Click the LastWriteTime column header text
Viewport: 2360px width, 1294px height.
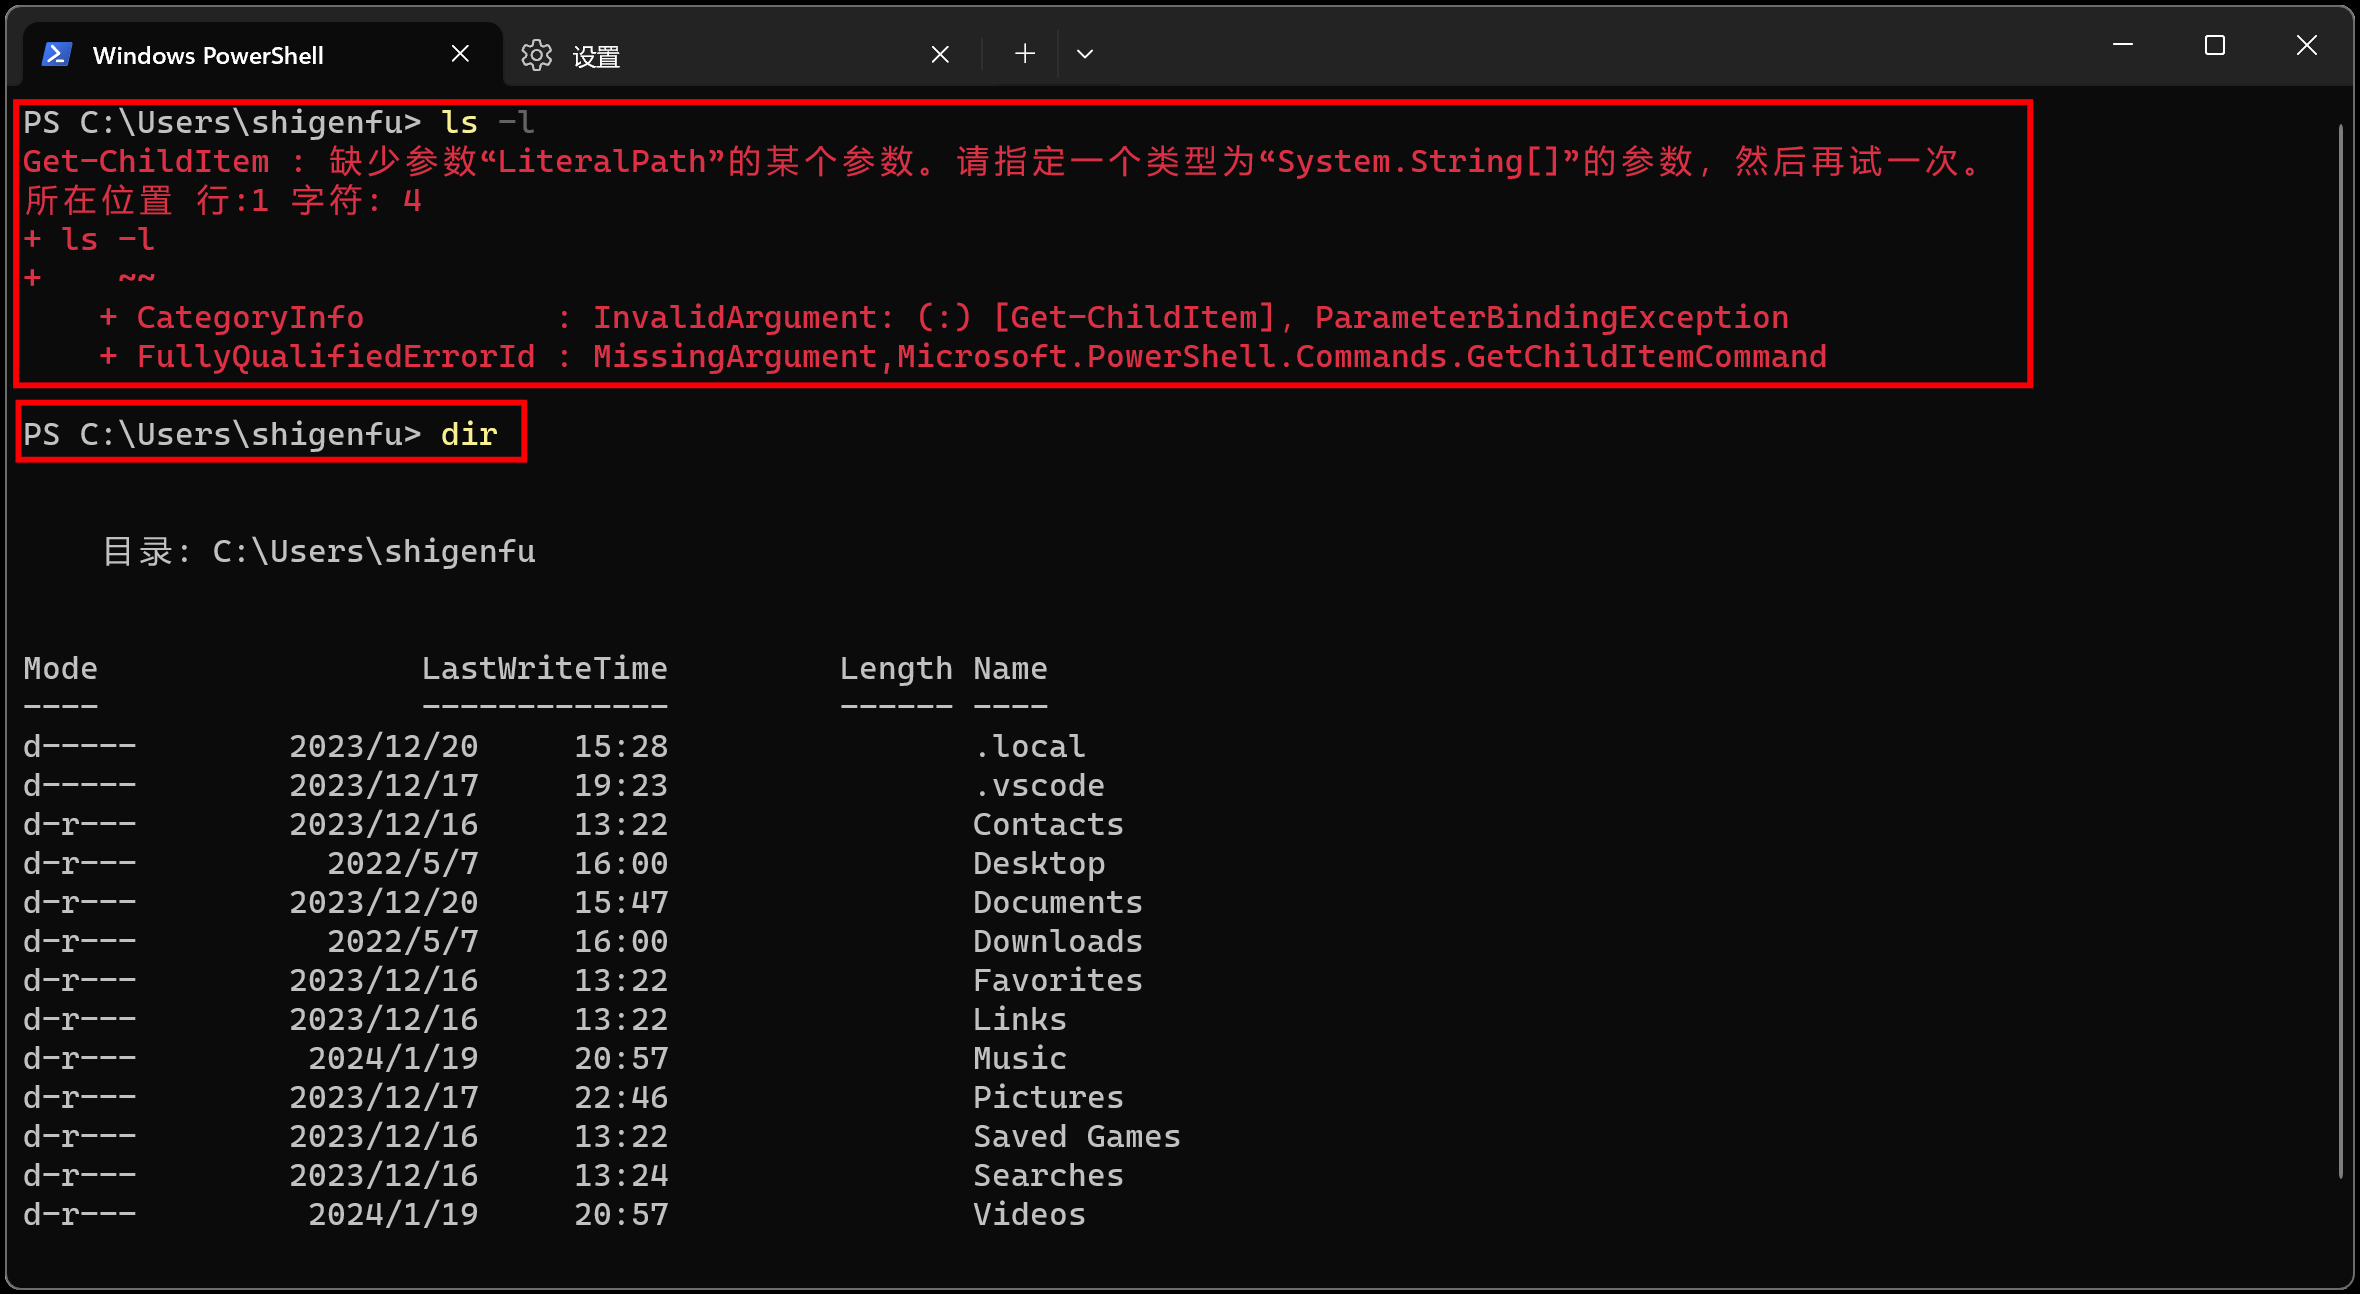545,667
